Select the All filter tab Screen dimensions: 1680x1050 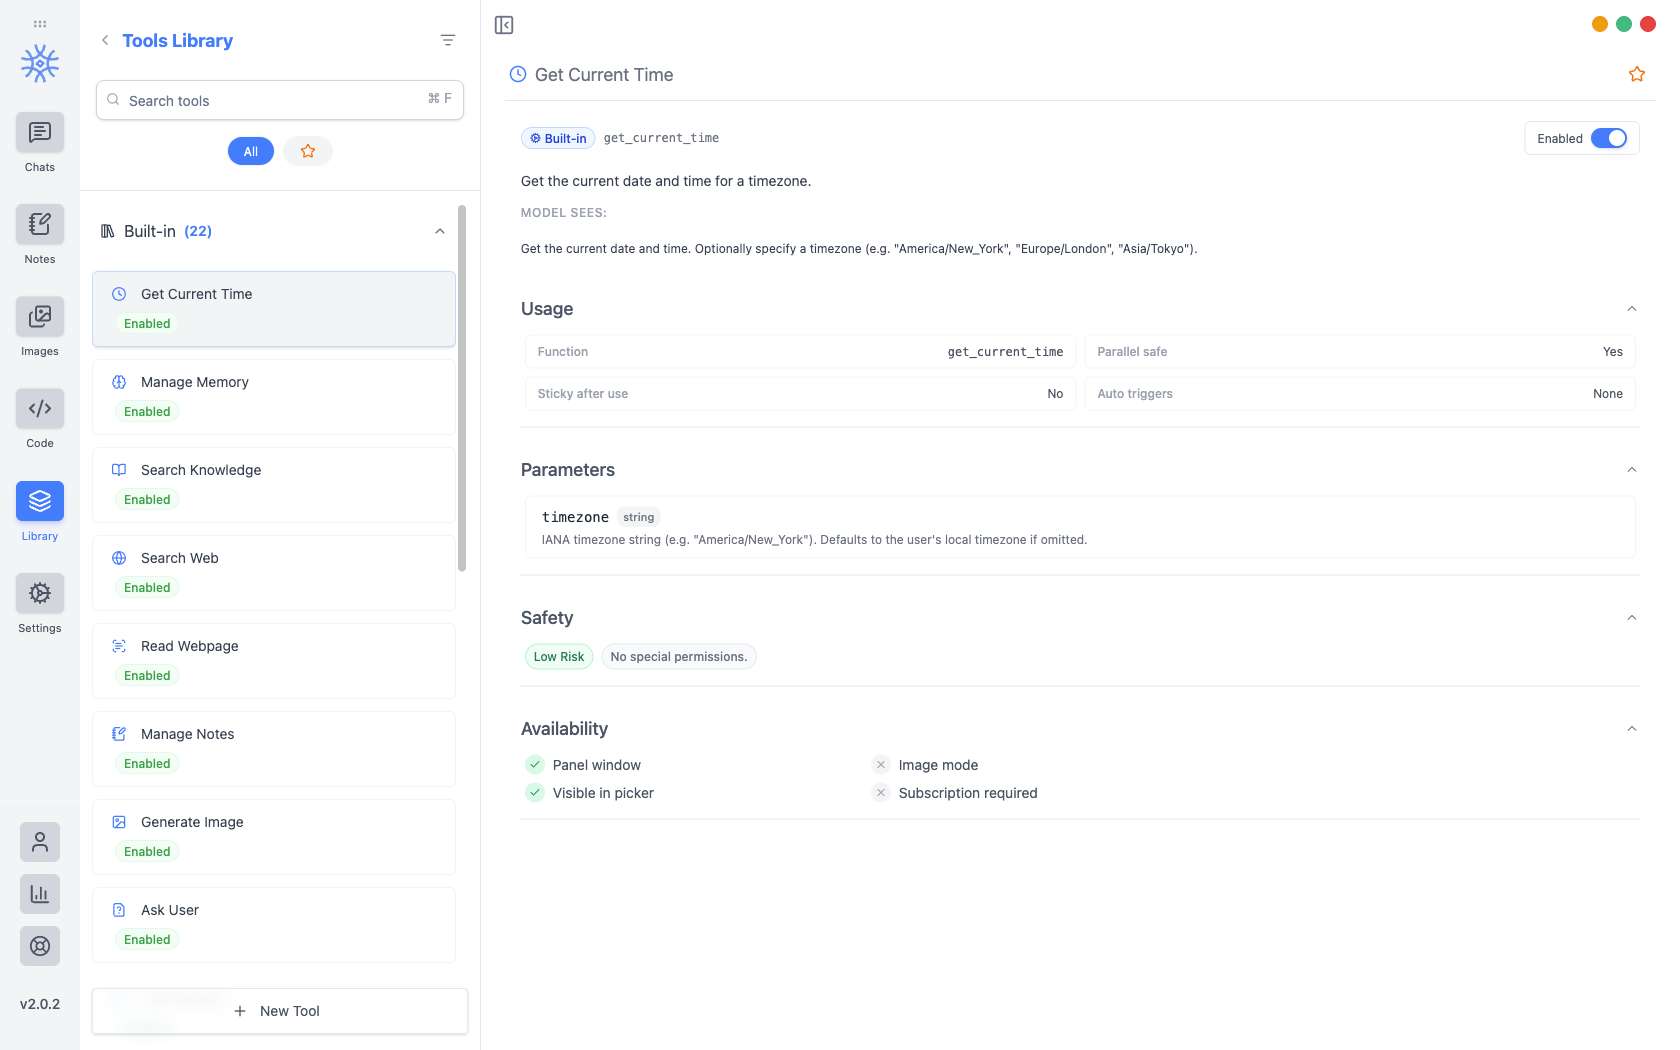pos(251,151)
